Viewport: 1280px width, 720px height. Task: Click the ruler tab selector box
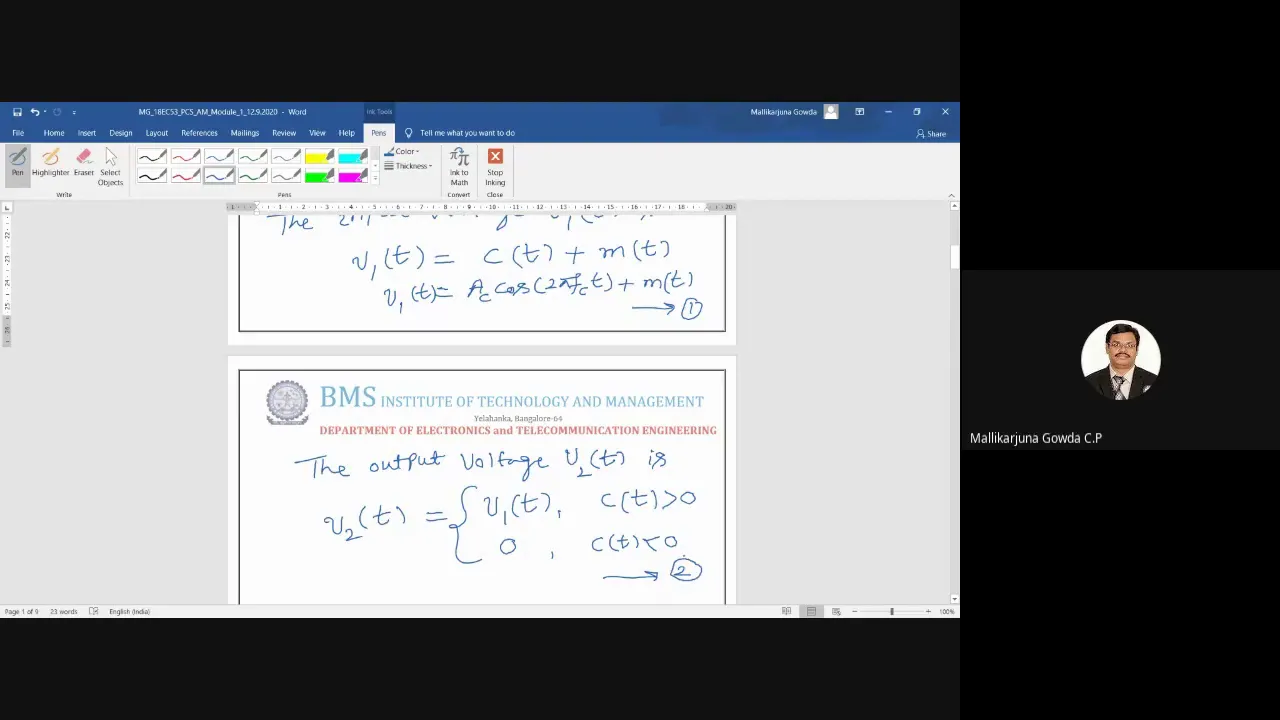tap(7, 208)
